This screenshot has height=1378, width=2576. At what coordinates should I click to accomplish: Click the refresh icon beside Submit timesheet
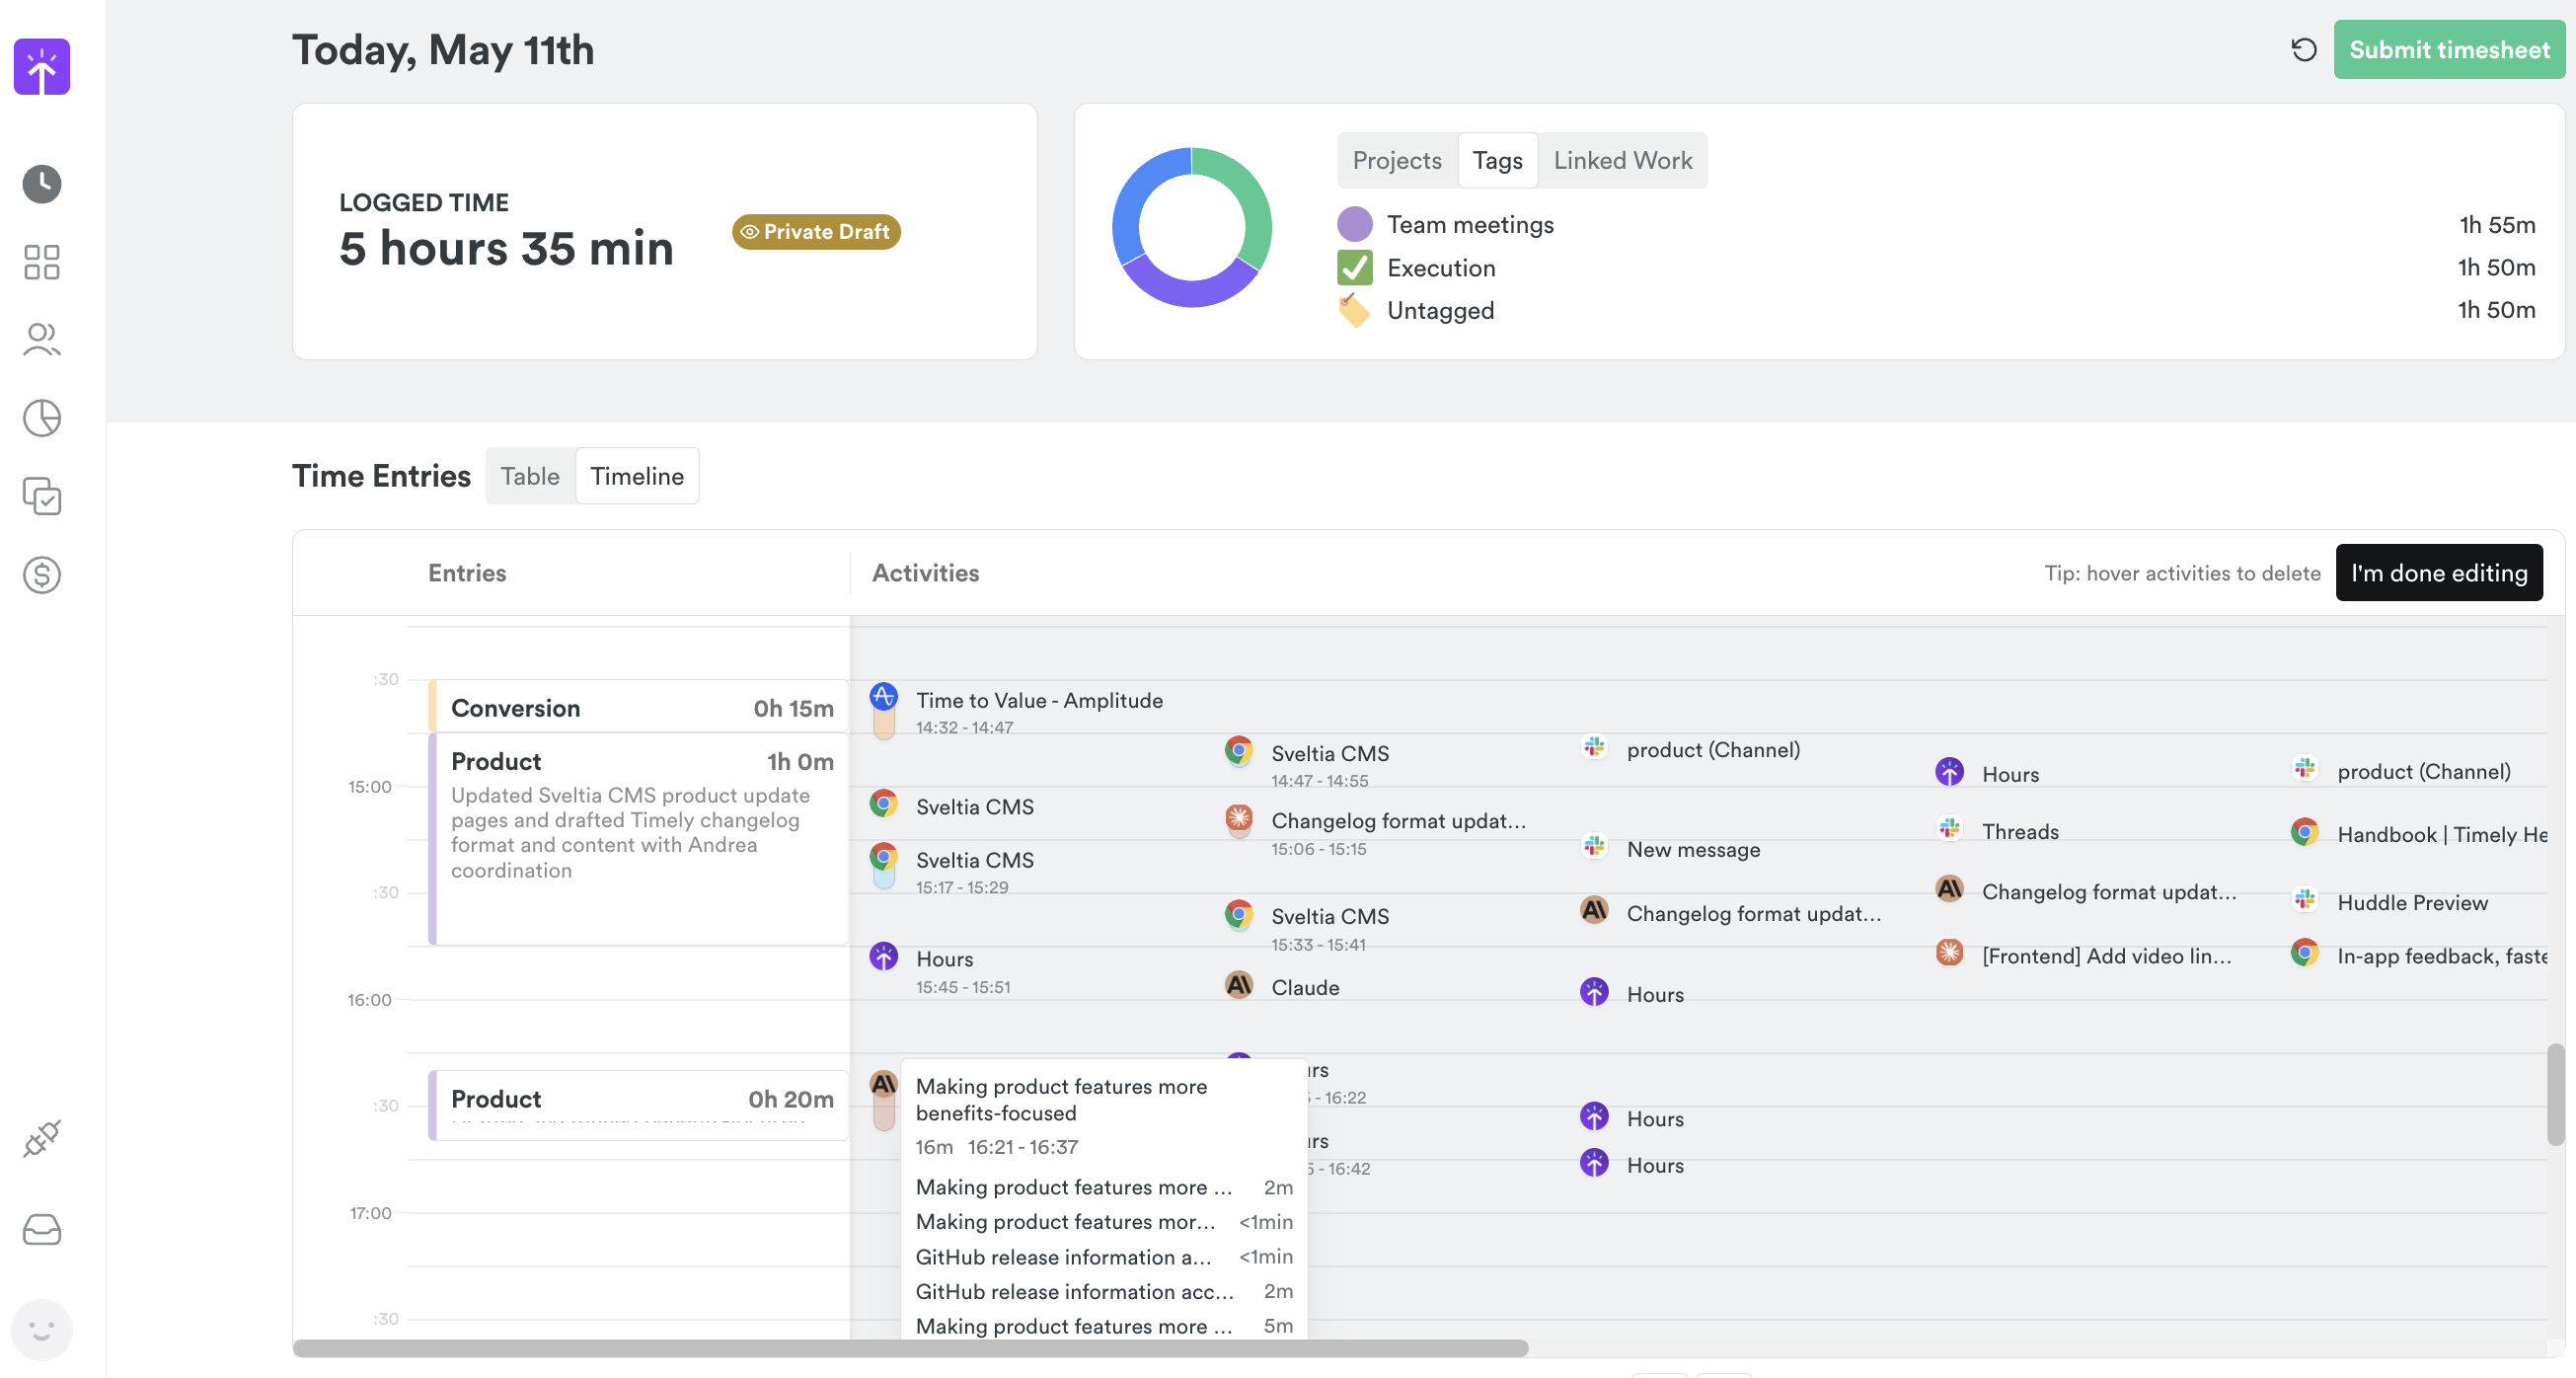pyautogui.click(x=2304, y=49)
